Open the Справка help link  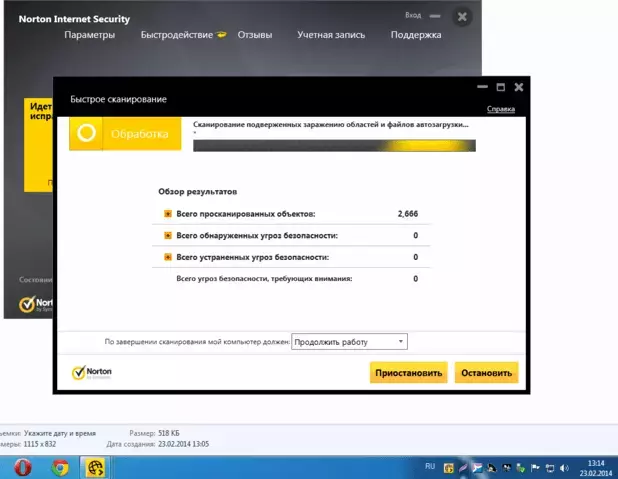pos(501,109)
